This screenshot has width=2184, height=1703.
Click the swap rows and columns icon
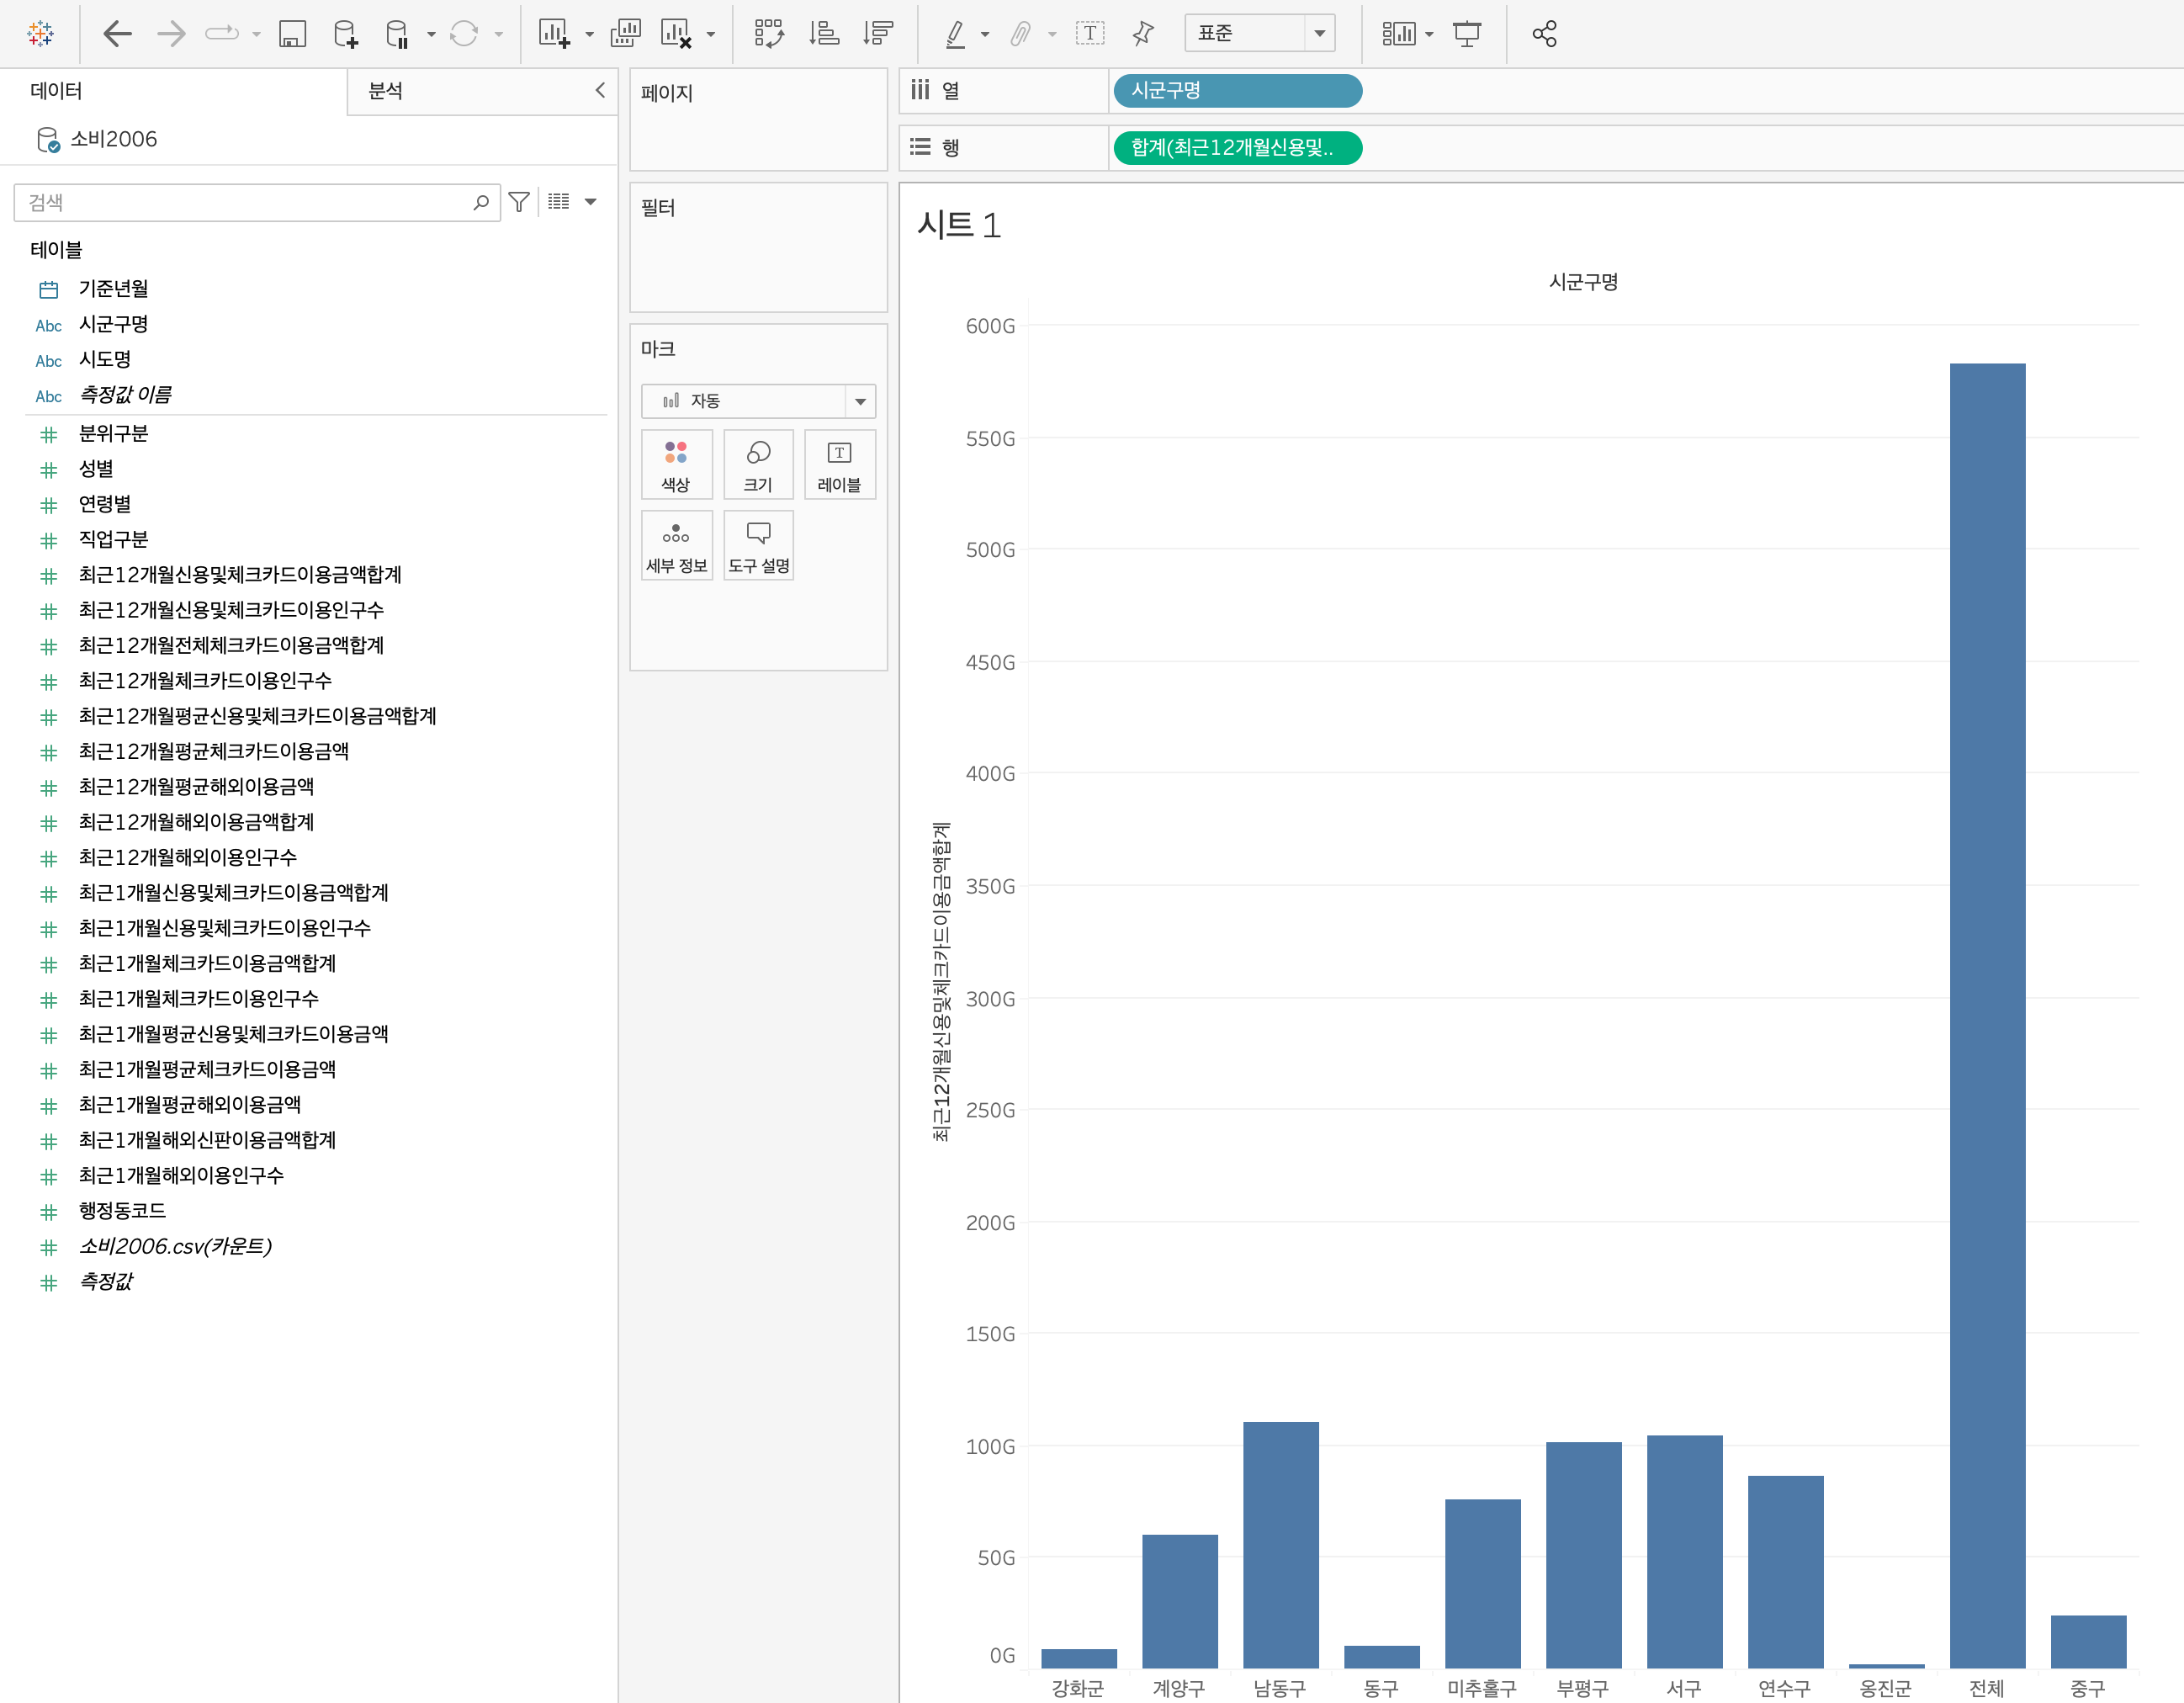coord(768,34)
